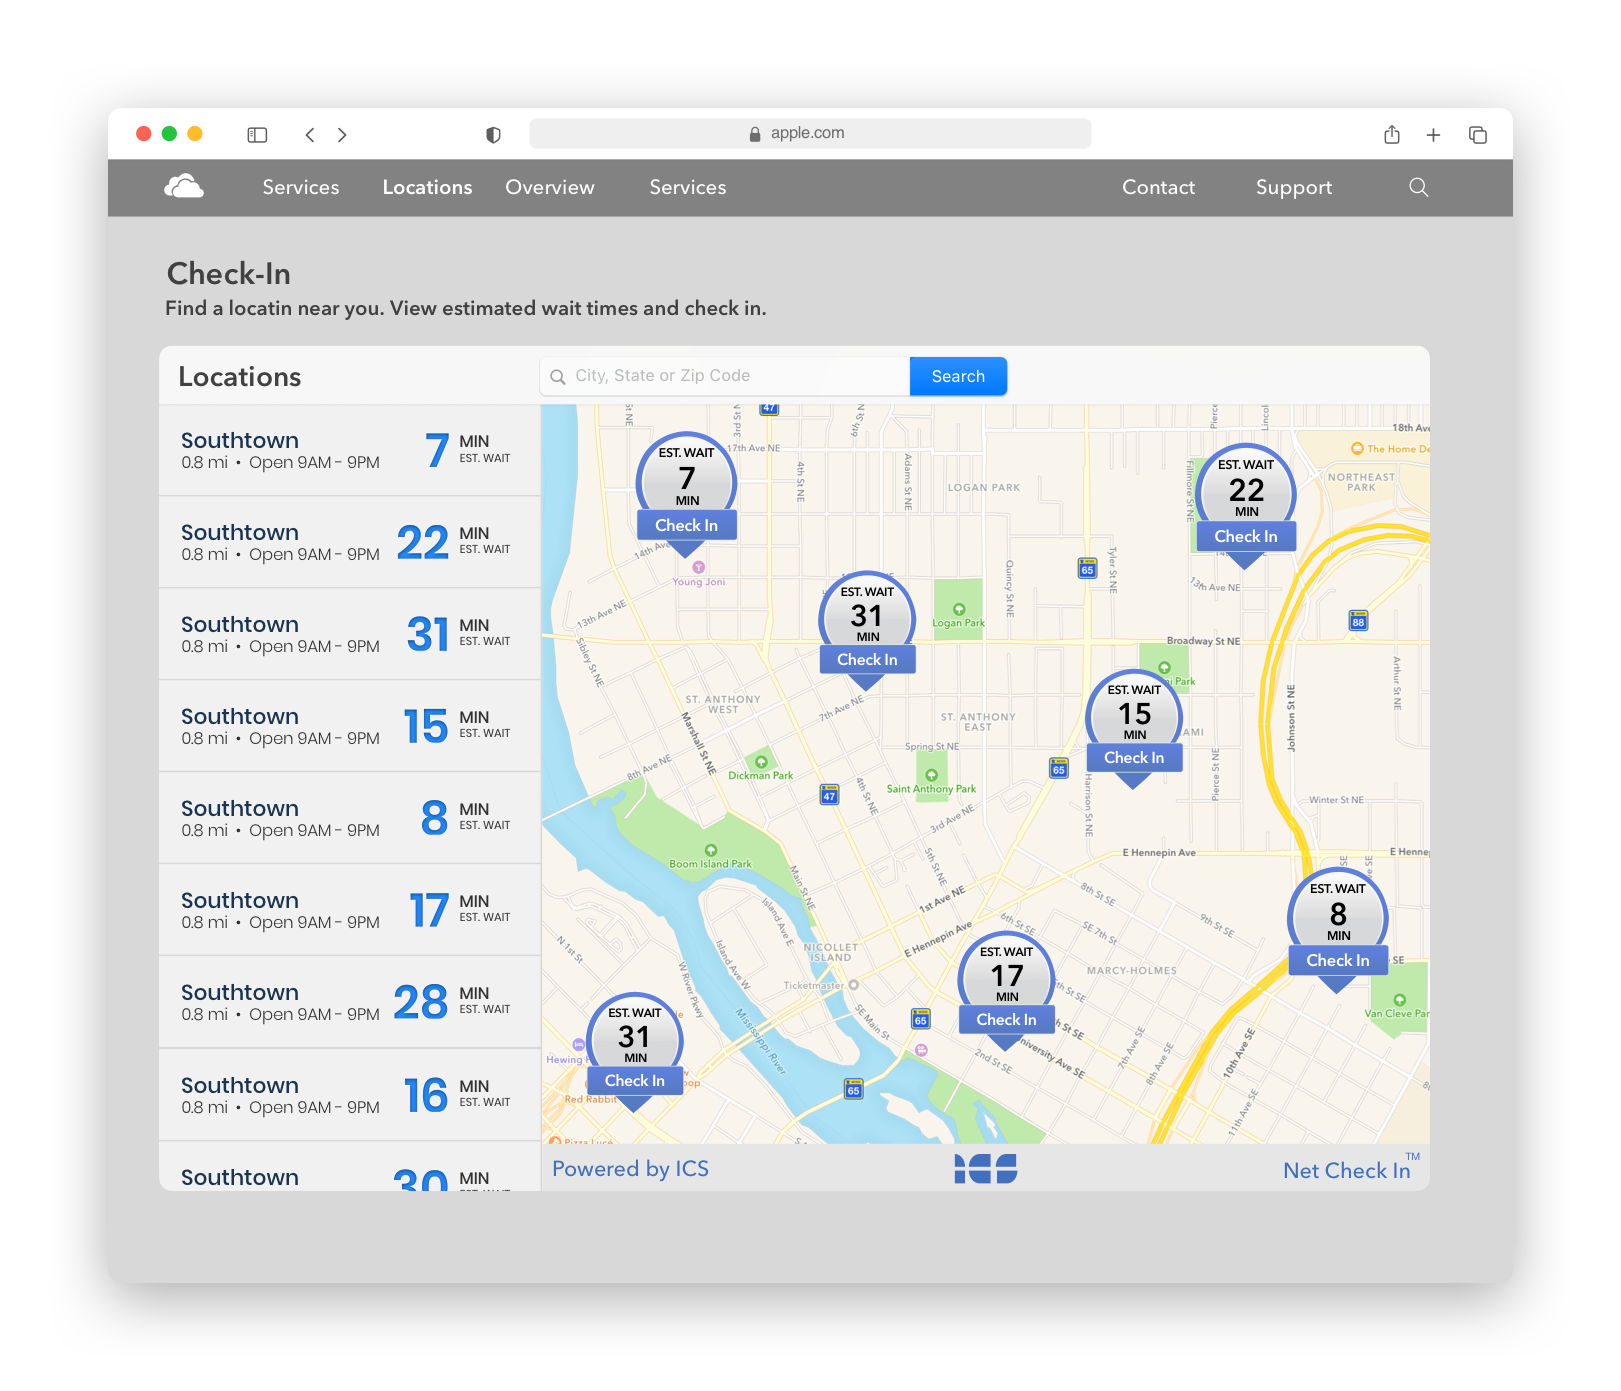The width and height of the screenshot is (1621, 1391).
Task: Toggle the Safari sidebar icon
Action: point(257,135)
